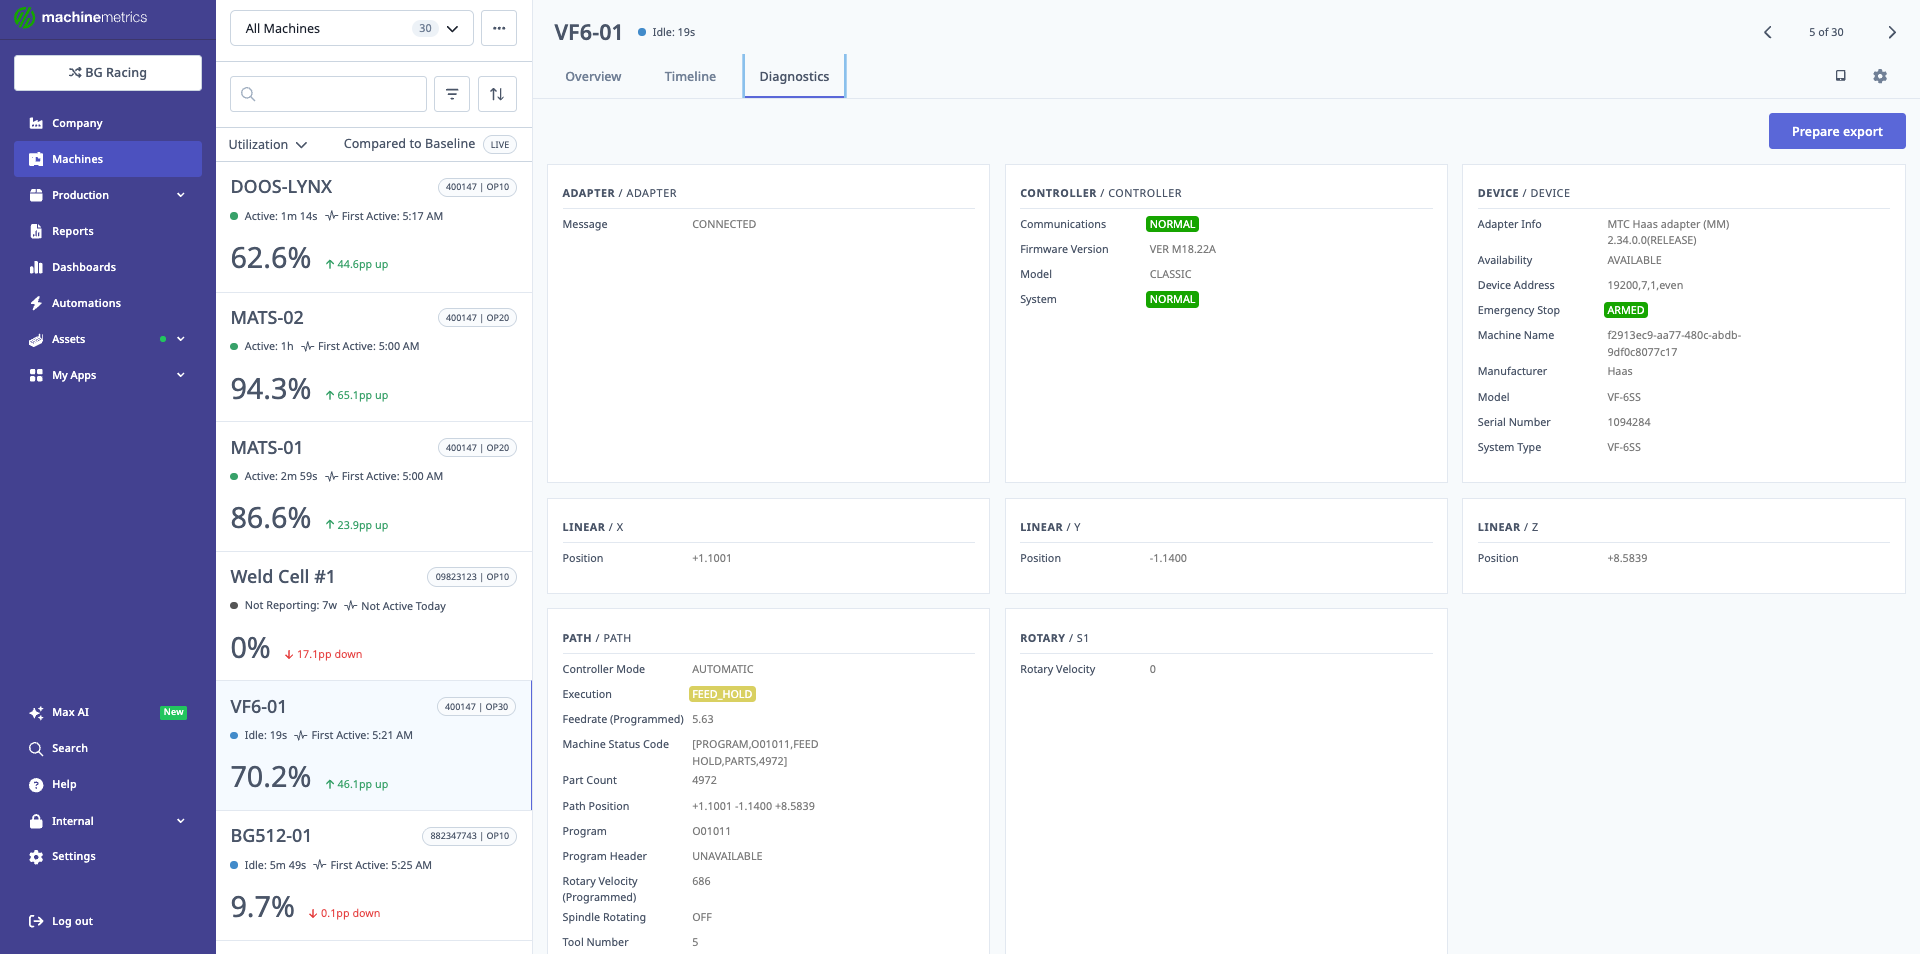The width and height of the screenshot is (1920, 954).
Task: Open the Utilization metric dropdown
Action: [266, 144]
